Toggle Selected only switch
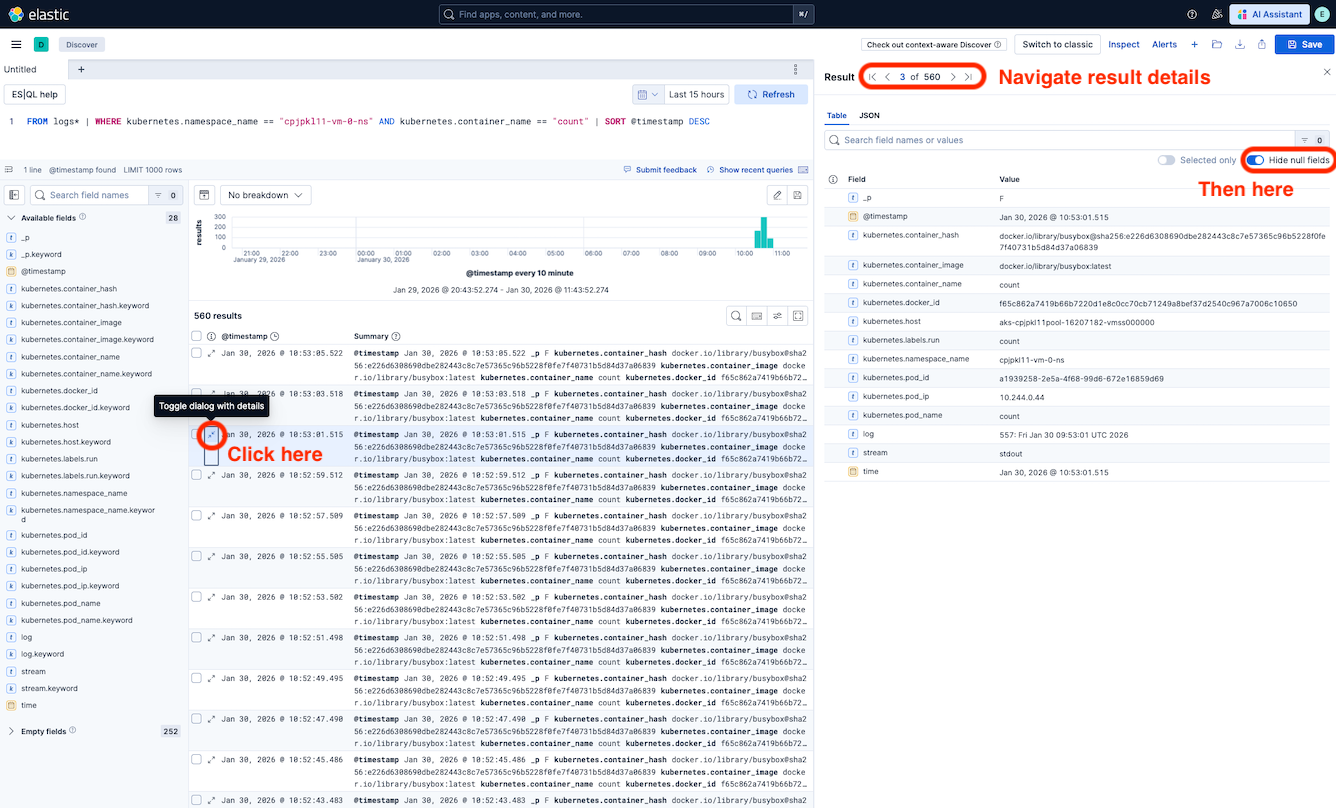Viewport: 1336px width, 808px height. pyautogui.click(x=1166, y=160)
